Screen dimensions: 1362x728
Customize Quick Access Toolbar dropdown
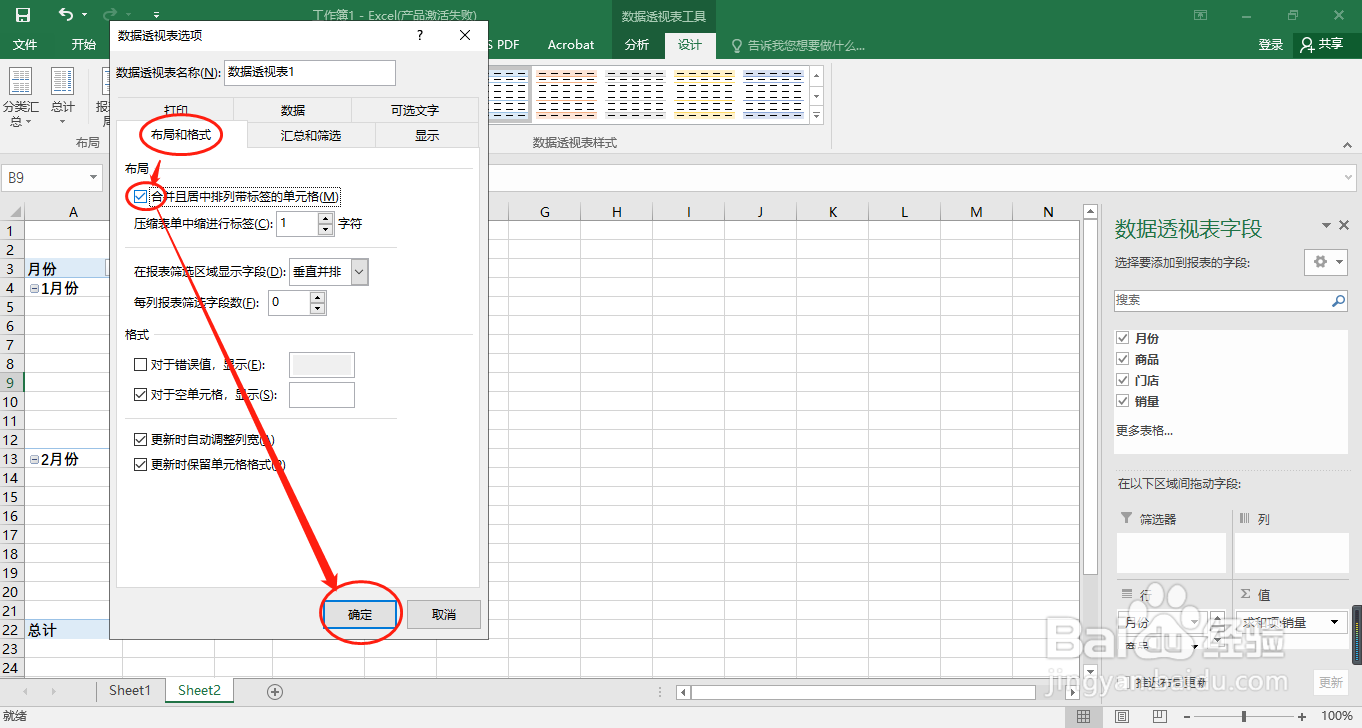157,15
